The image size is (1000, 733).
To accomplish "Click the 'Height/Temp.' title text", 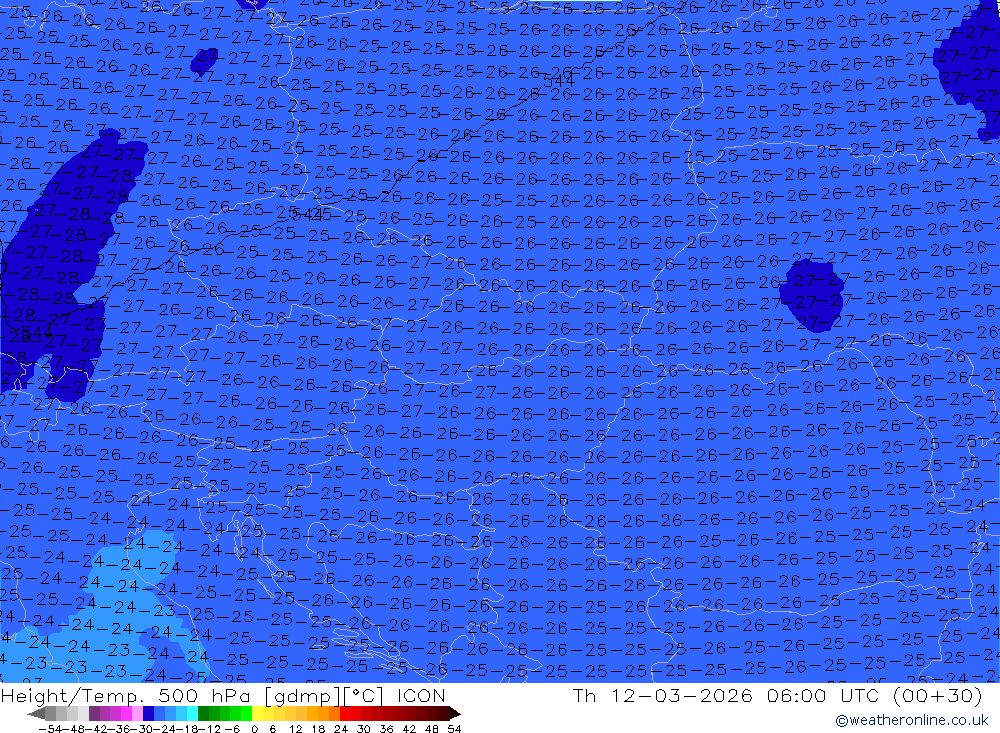I will tap(75, 695).
